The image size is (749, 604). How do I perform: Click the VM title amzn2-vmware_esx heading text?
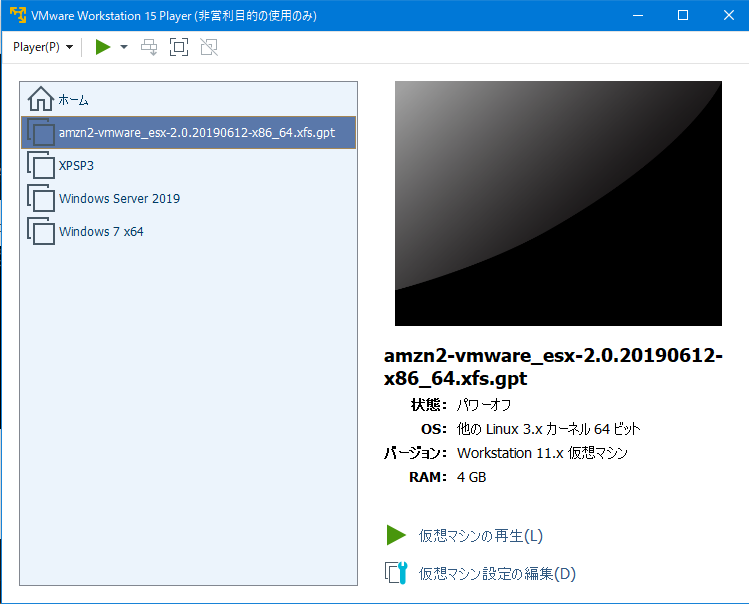coord(553,367)
